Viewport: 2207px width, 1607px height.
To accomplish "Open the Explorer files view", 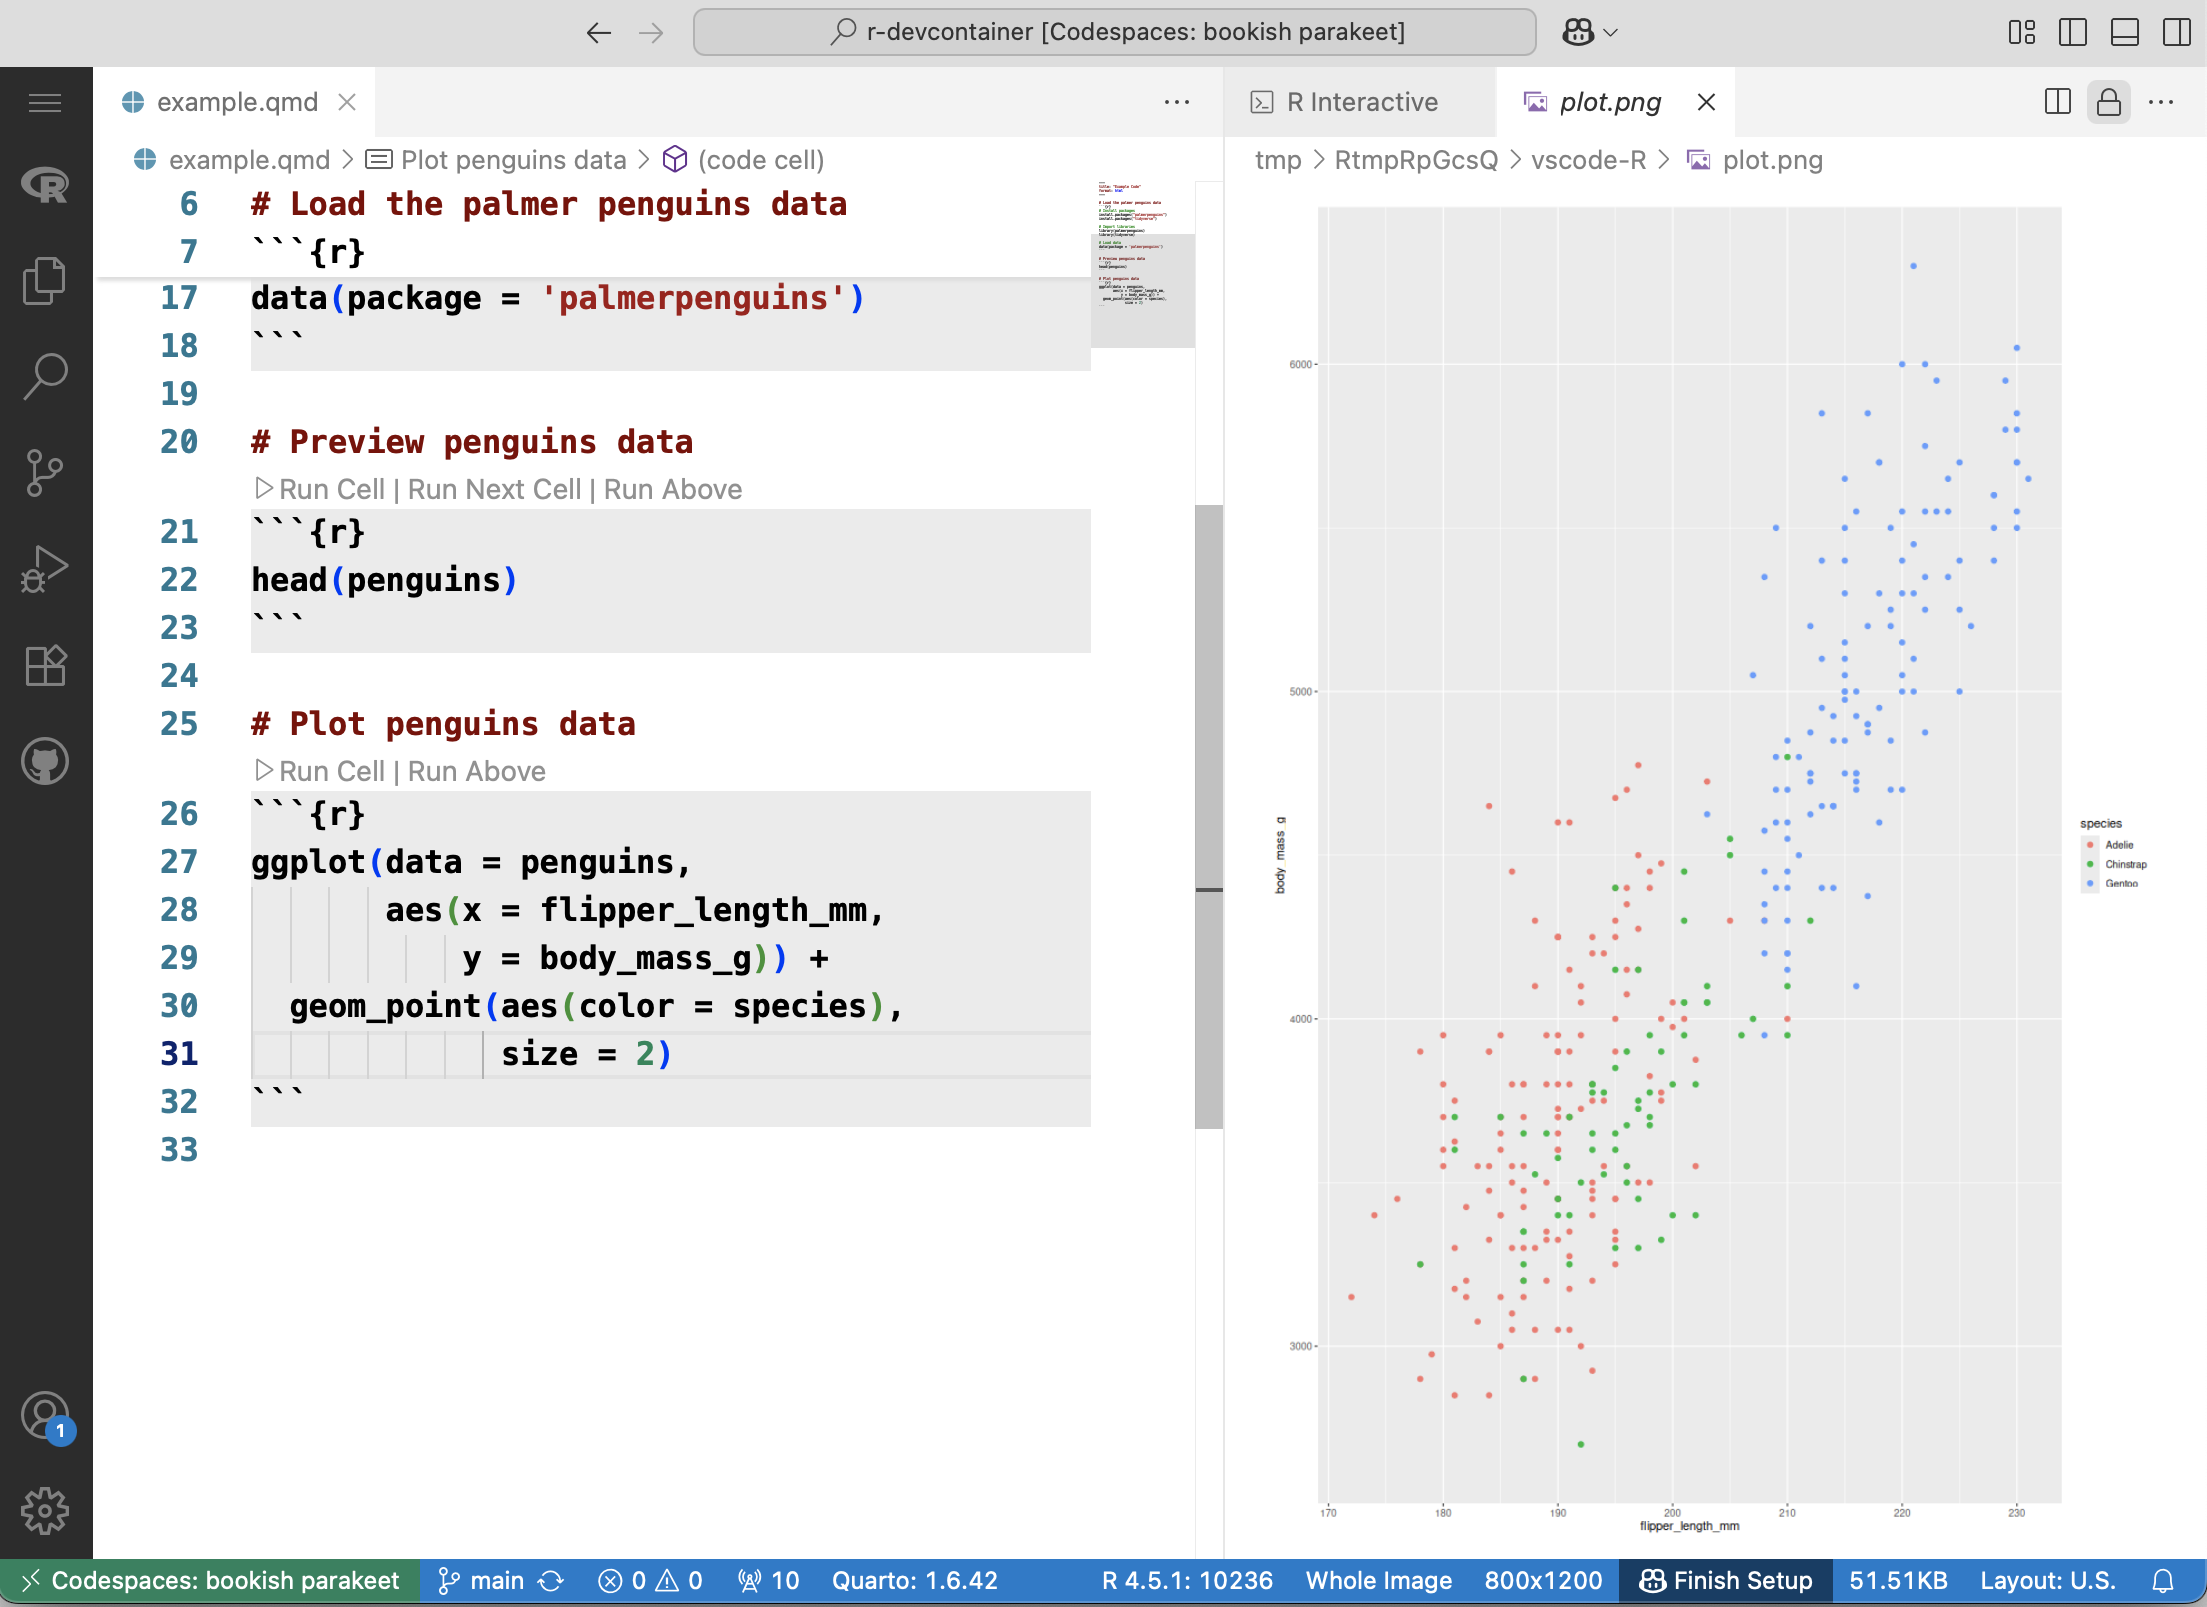I will point(45,281).
